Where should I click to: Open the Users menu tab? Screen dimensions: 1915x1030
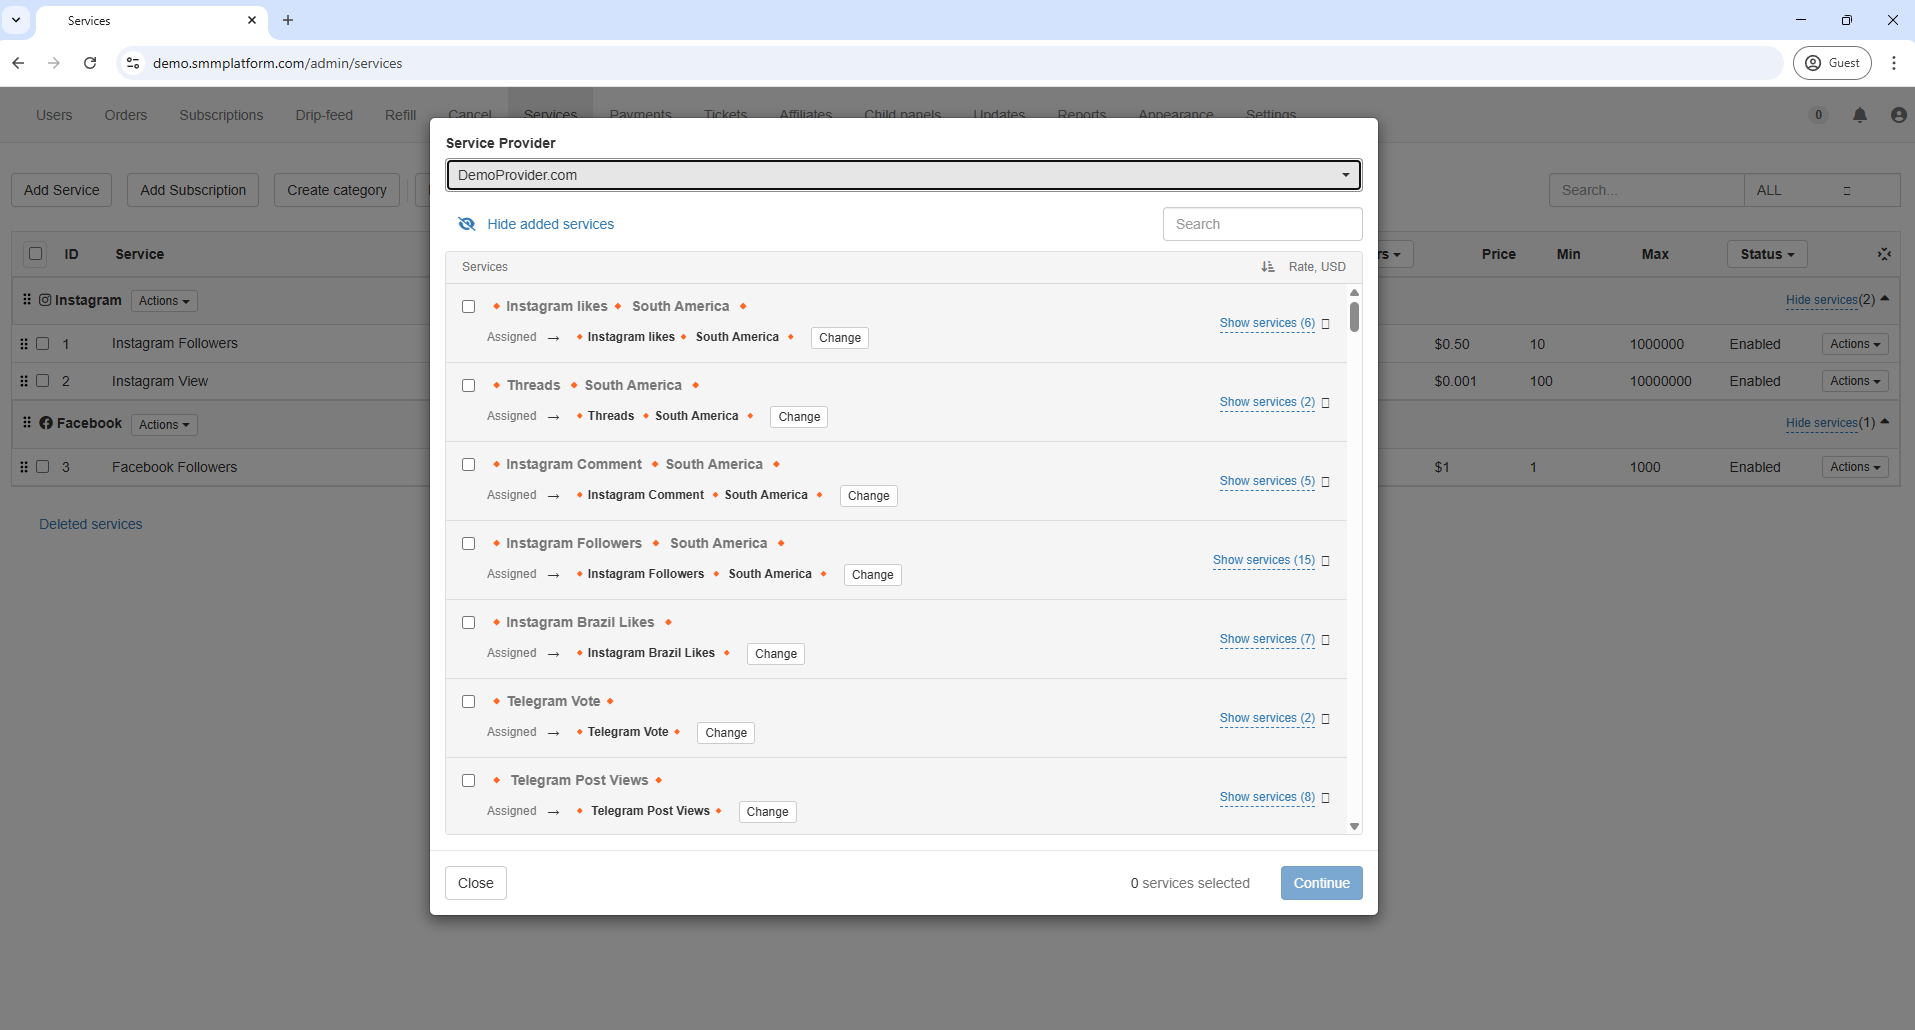click(54, 115)
